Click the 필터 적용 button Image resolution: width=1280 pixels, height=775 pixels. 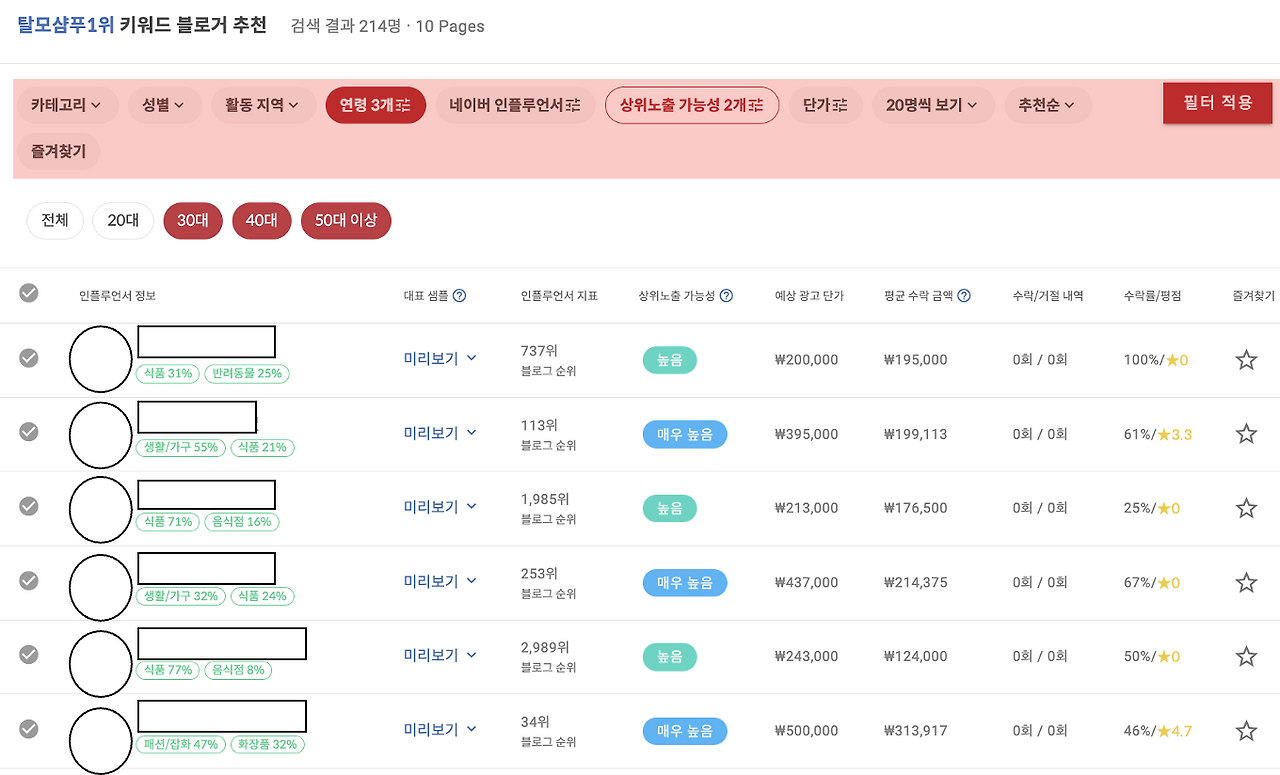1217,102
